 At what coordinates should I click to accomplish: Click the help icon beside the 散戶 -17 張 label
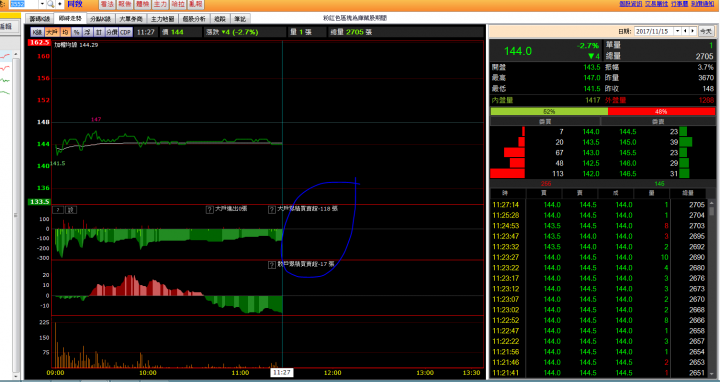(272, 265)
